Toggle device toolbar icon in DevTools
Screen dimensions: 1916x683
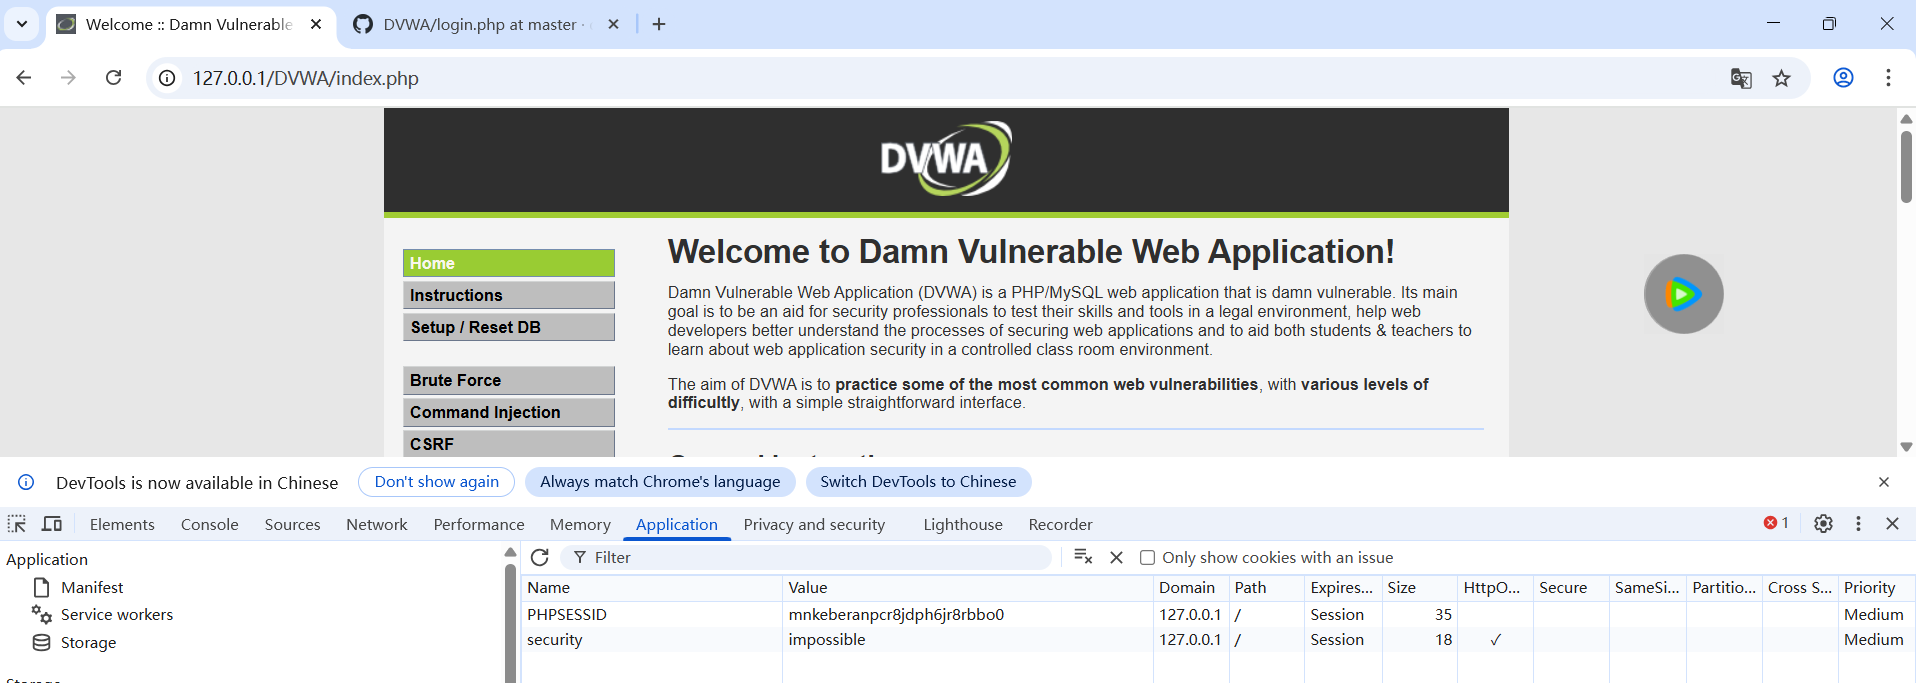pos(52,524)
